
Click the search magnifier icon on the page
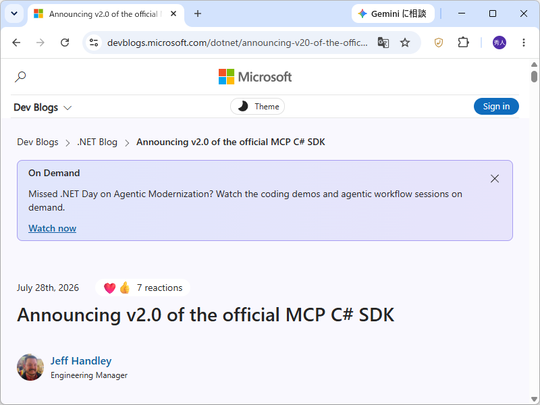tap(20, 76)
